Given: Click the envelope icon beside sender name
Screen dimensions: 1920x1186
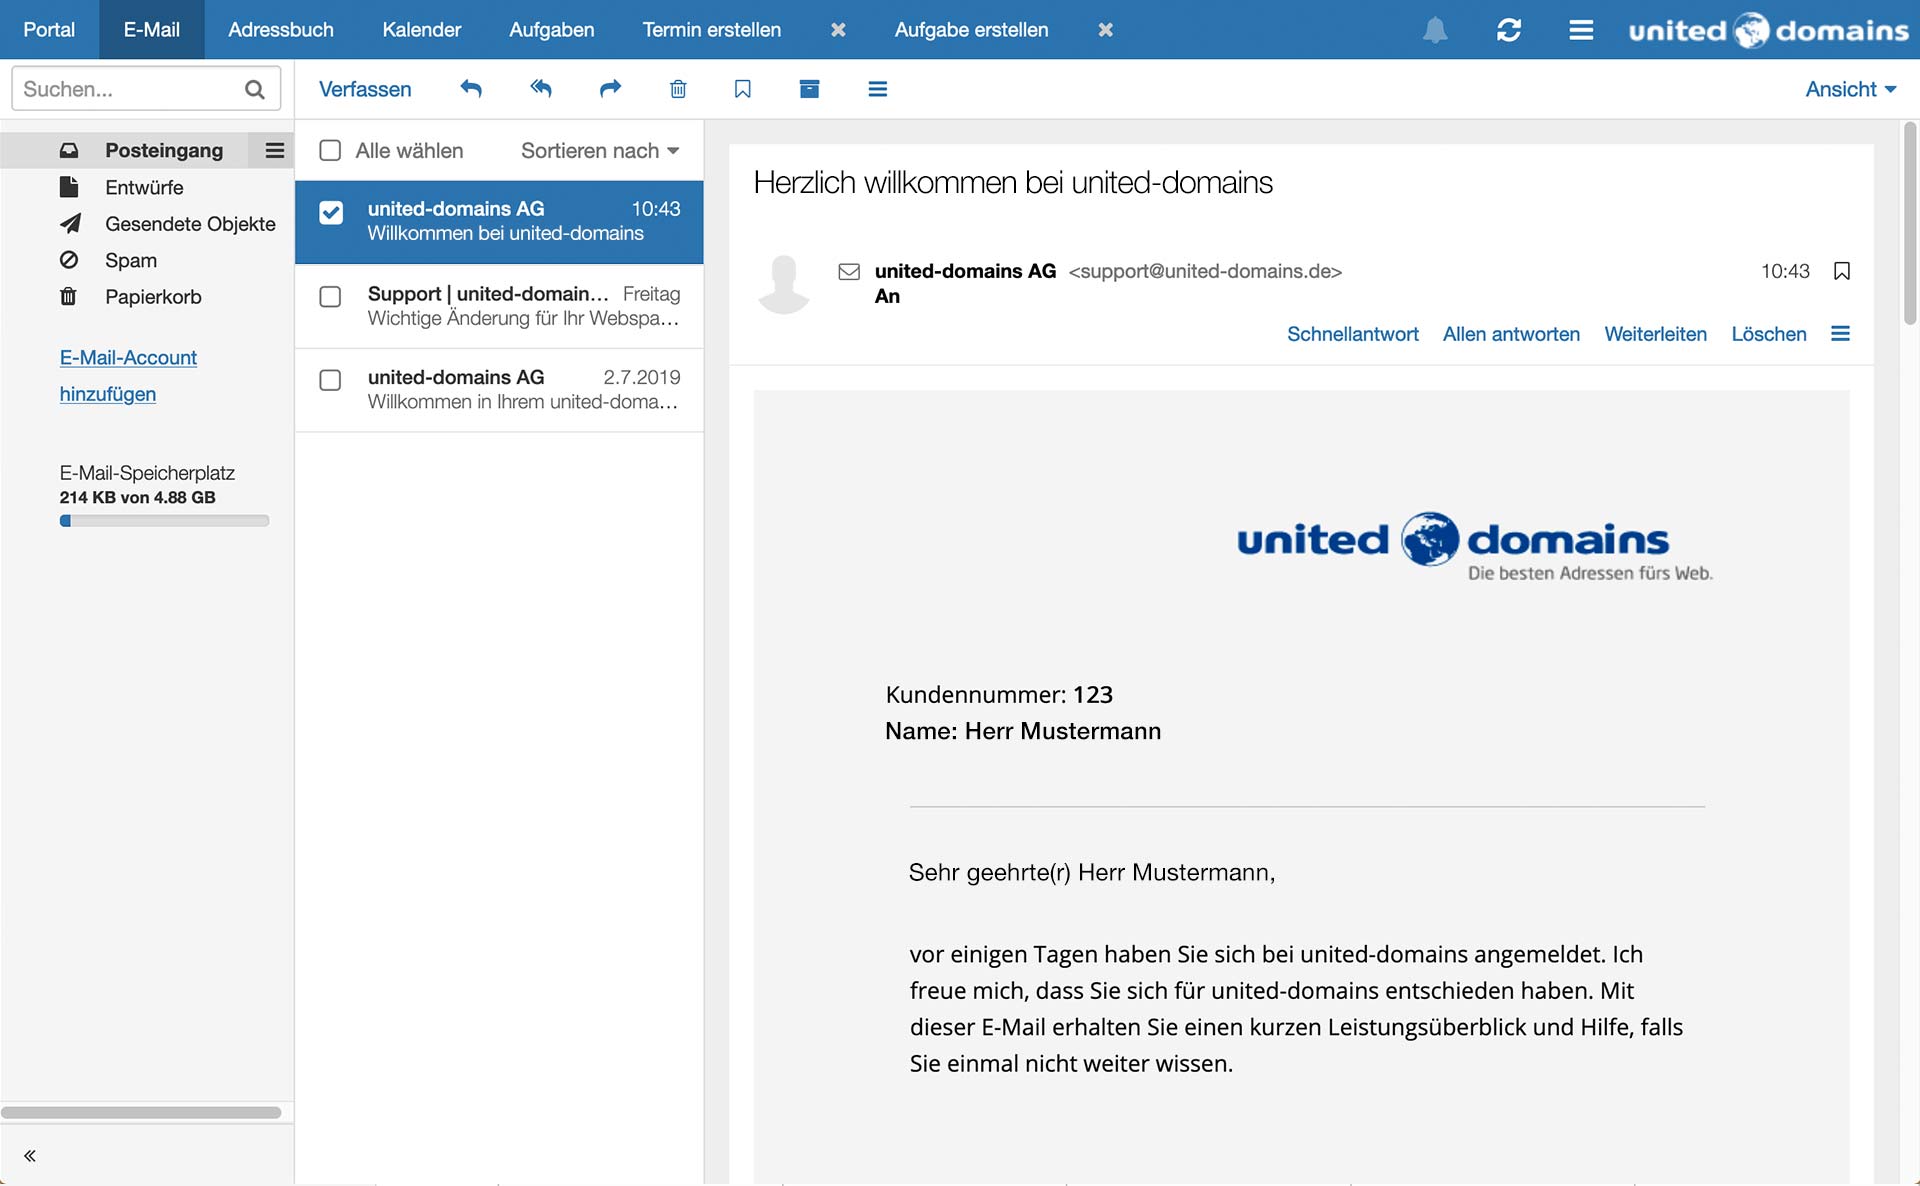Looking at the screenshot, I should tap(849, 271).
